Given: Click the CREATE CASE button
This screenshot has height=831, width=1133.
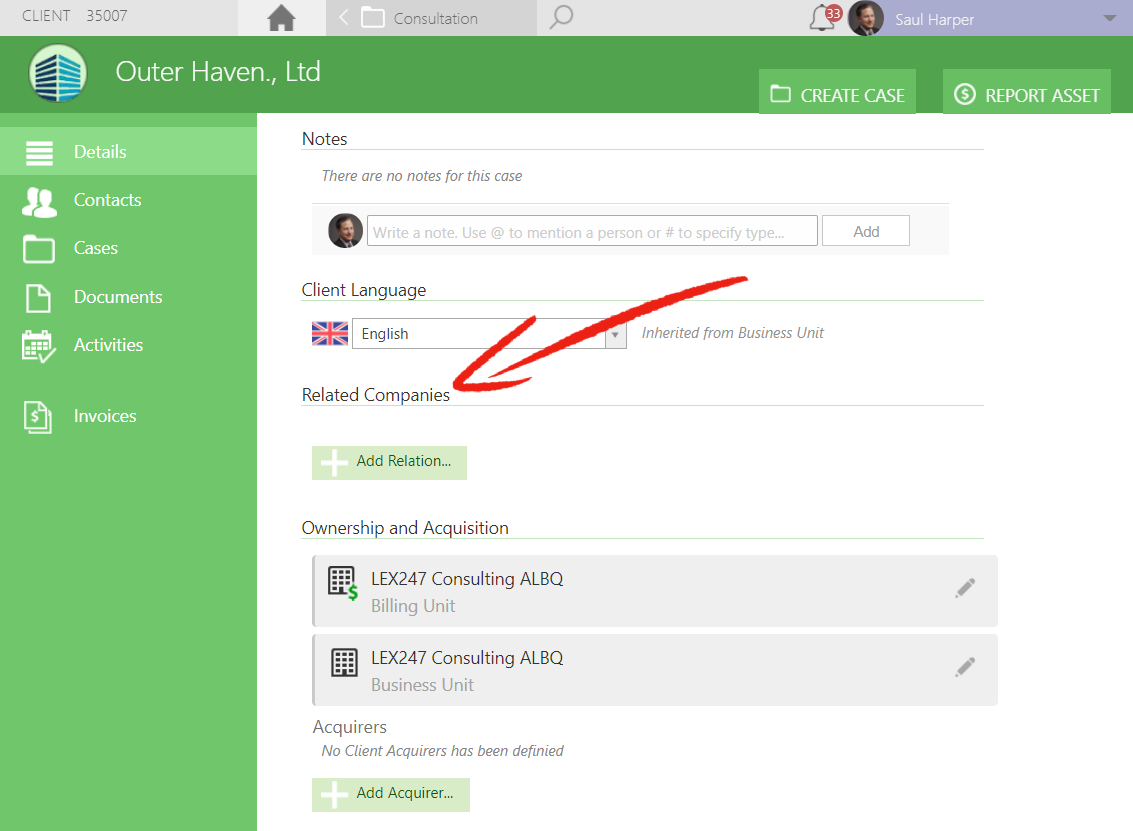Looking at the screenshot, I should pos(837,92).
